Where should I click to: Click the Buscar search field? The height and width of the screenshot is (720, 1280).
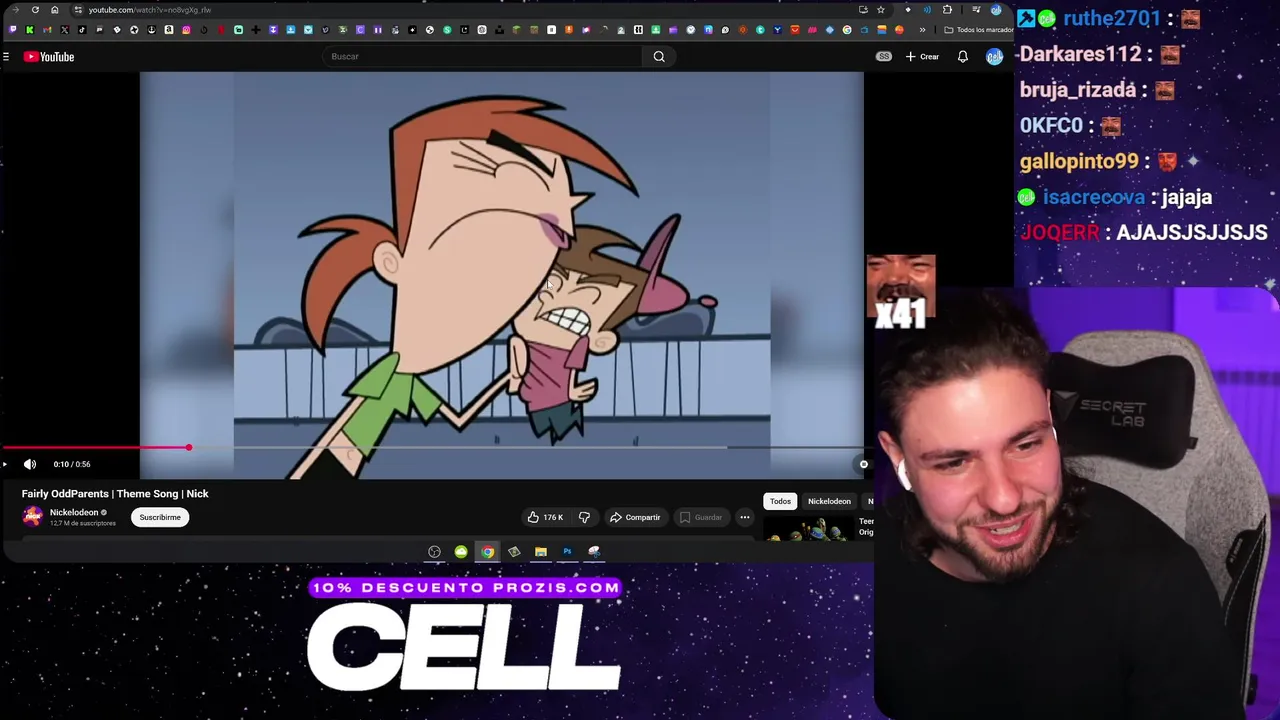pyautogui.click(x=482, y=56)
